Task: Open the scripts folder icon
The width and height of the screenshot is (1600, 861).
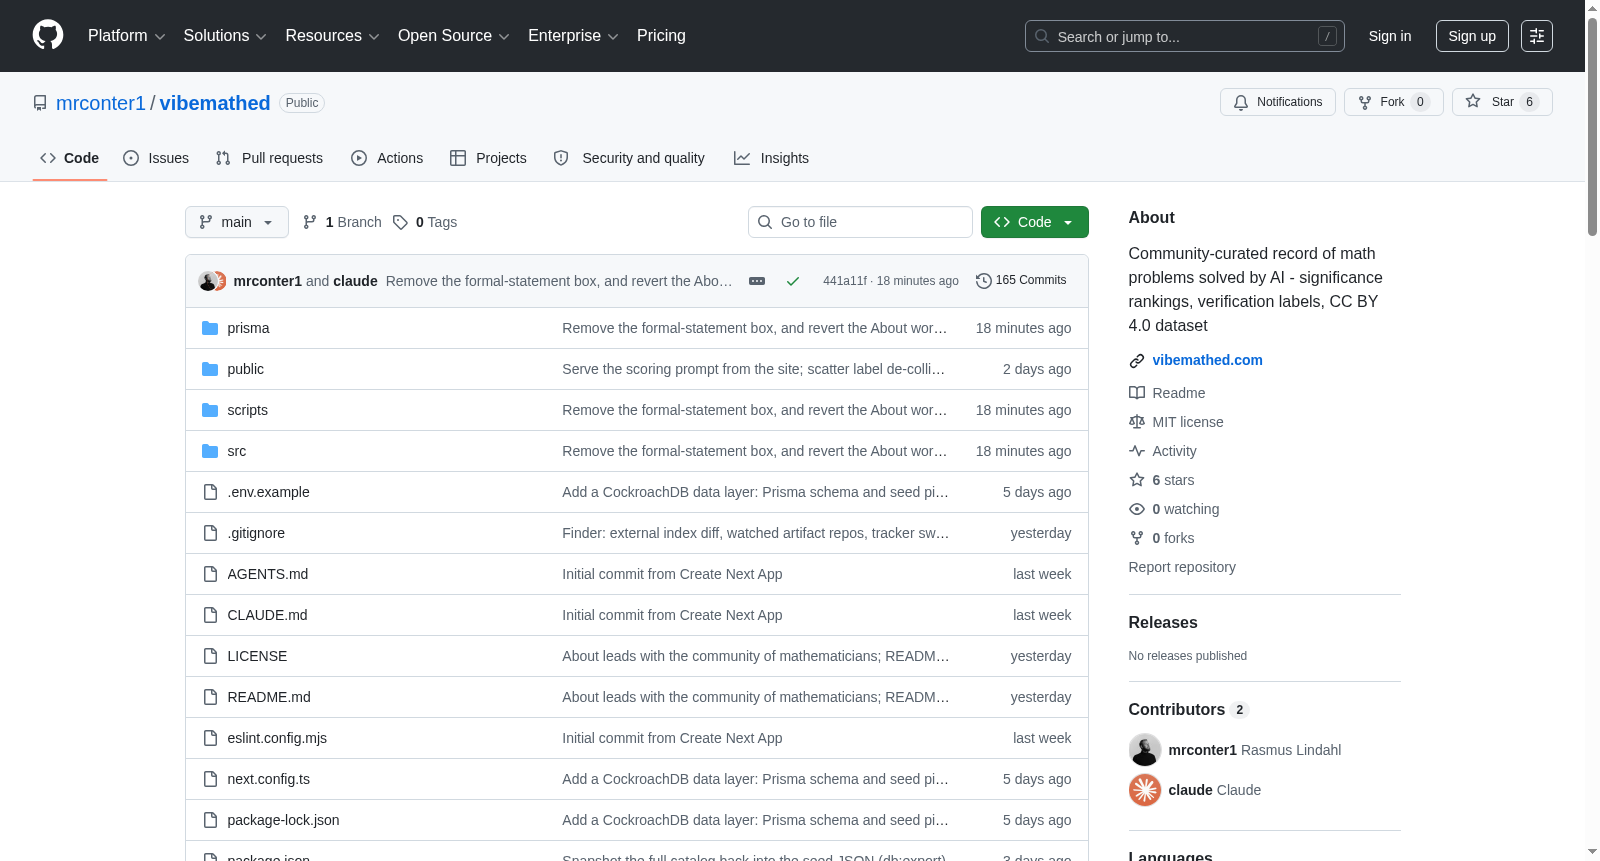Action: pyautogui.click(x=210, y=410)
